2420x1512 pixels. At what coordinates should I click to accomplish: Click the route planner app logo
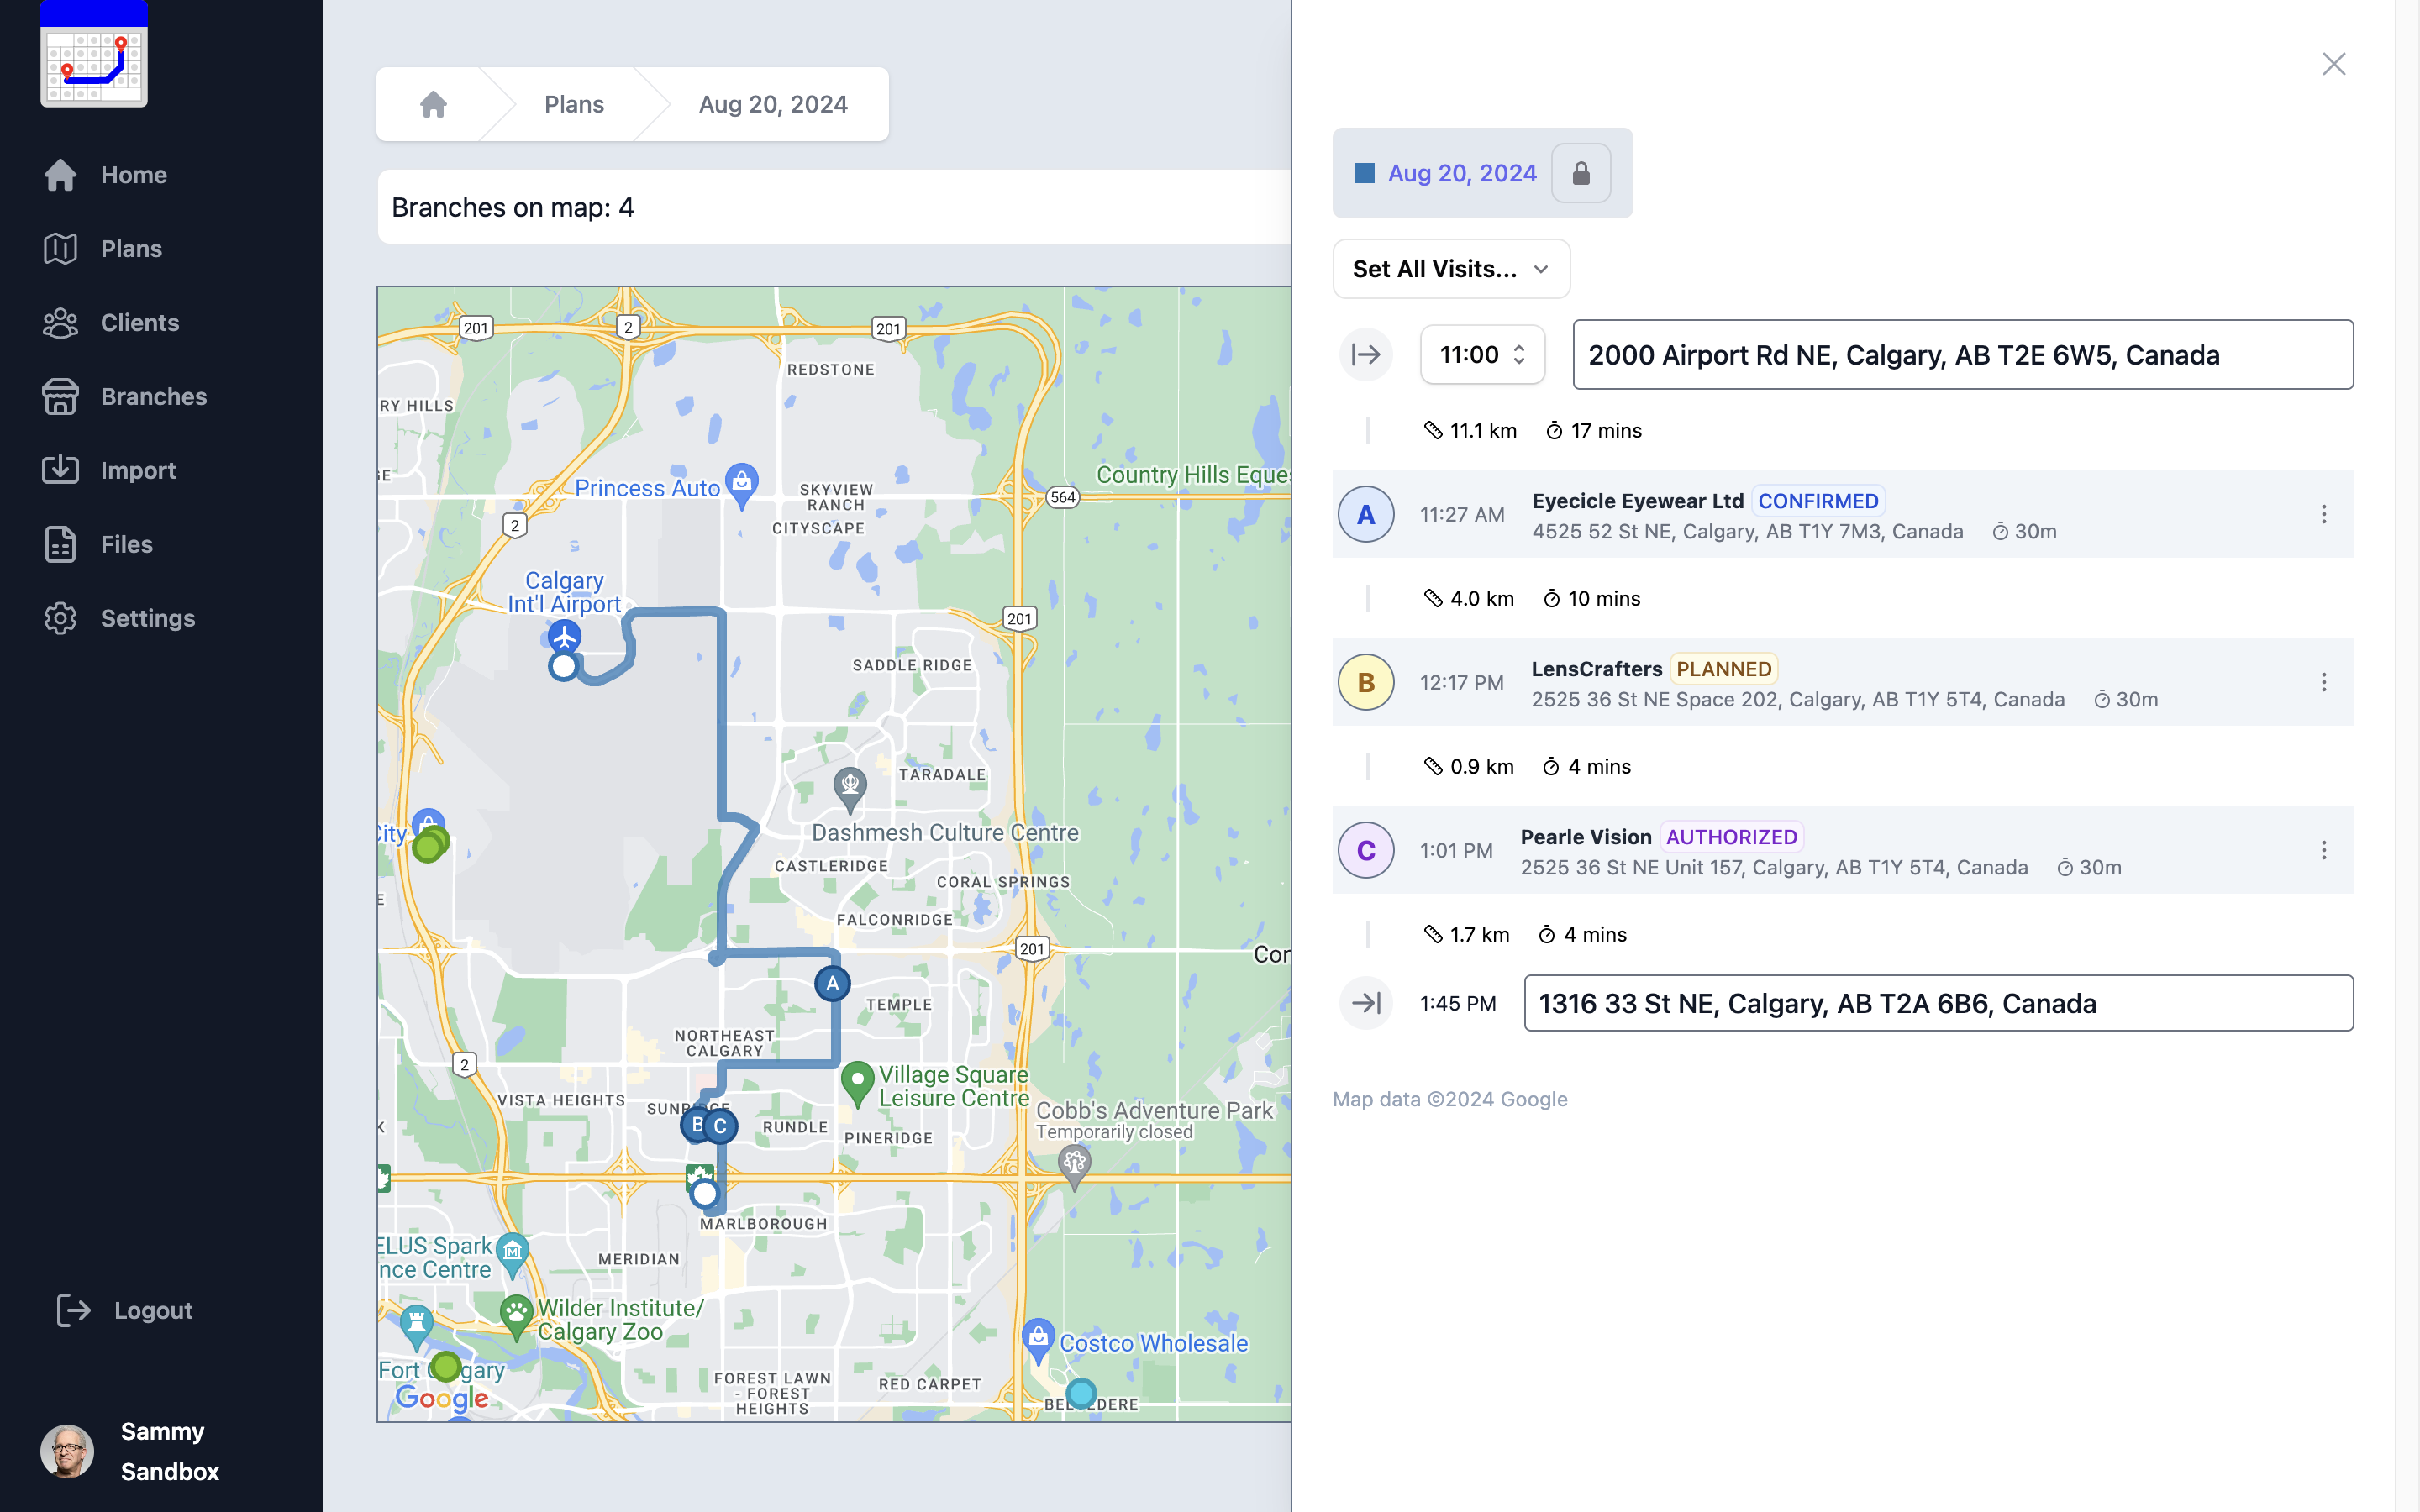[94, 54]
